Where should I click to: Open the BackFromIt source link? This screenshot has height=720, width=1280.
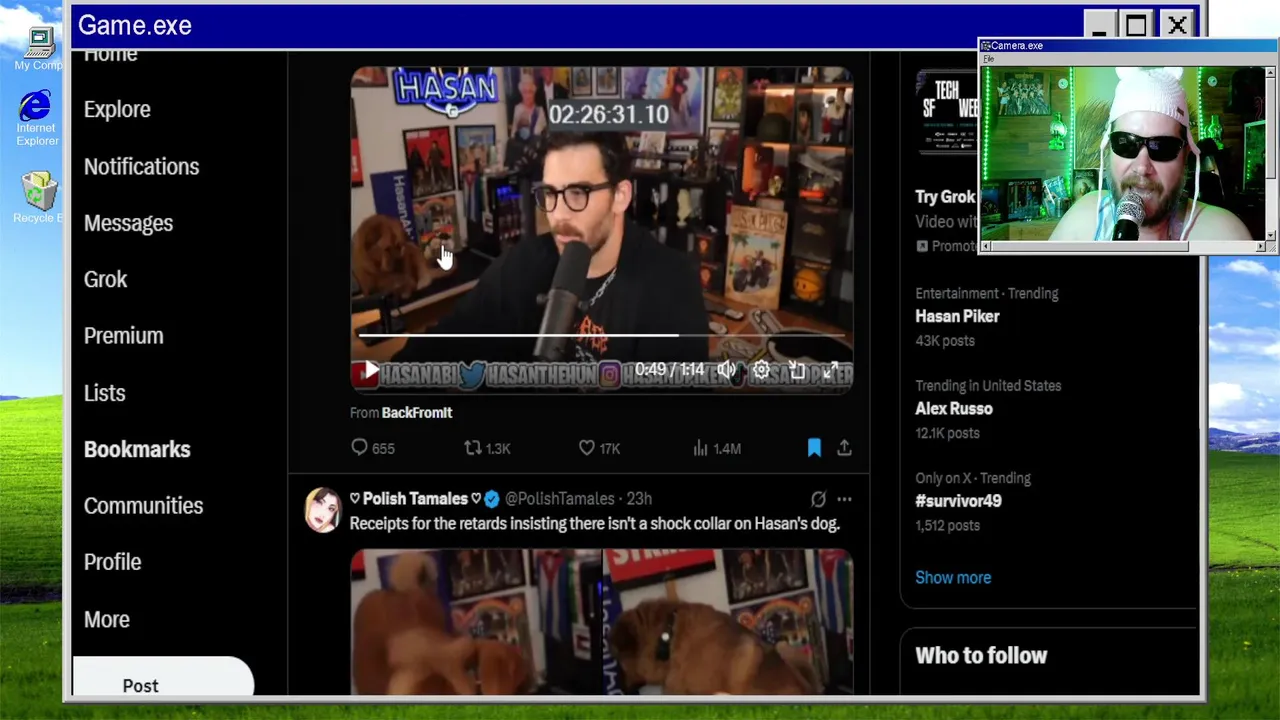coord(416,412)
